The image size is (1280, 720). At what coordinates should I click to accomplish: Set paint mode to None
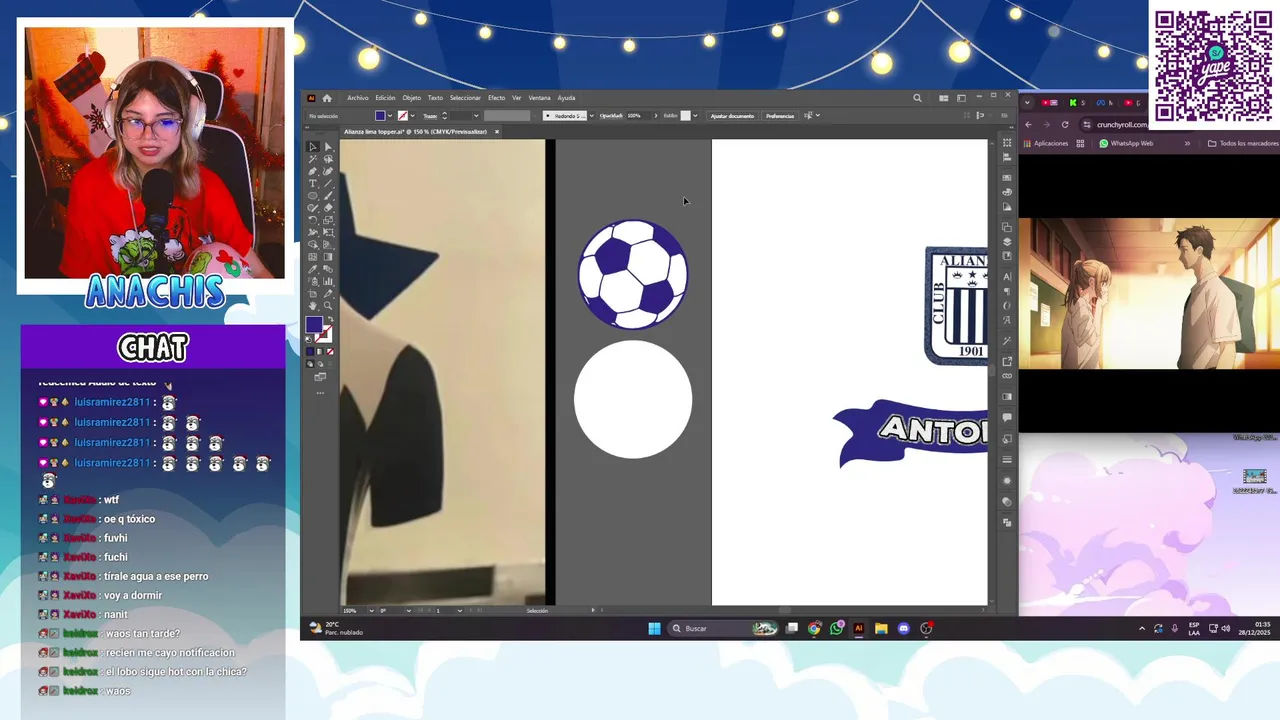(330, 352)
